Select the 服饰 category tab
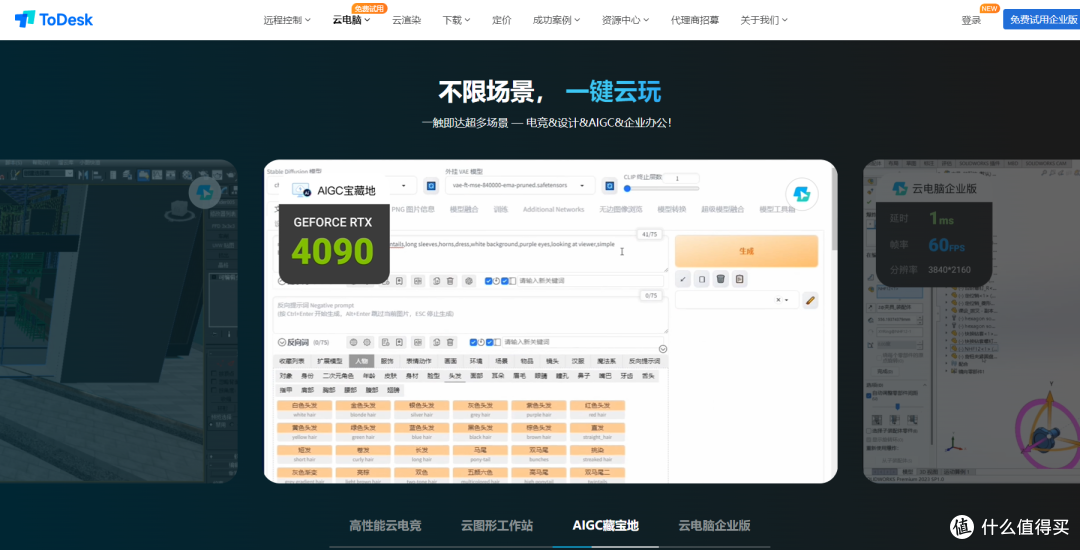This screenshot has height=550, width=1080. click(387, 361)
